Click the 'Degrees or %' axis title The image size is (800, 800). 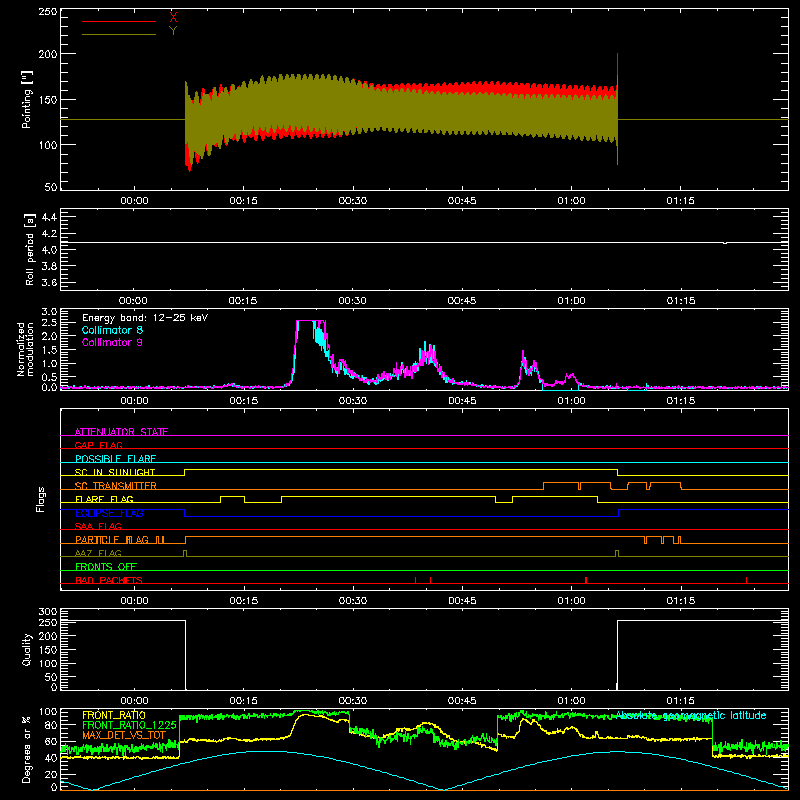(27, 749)
